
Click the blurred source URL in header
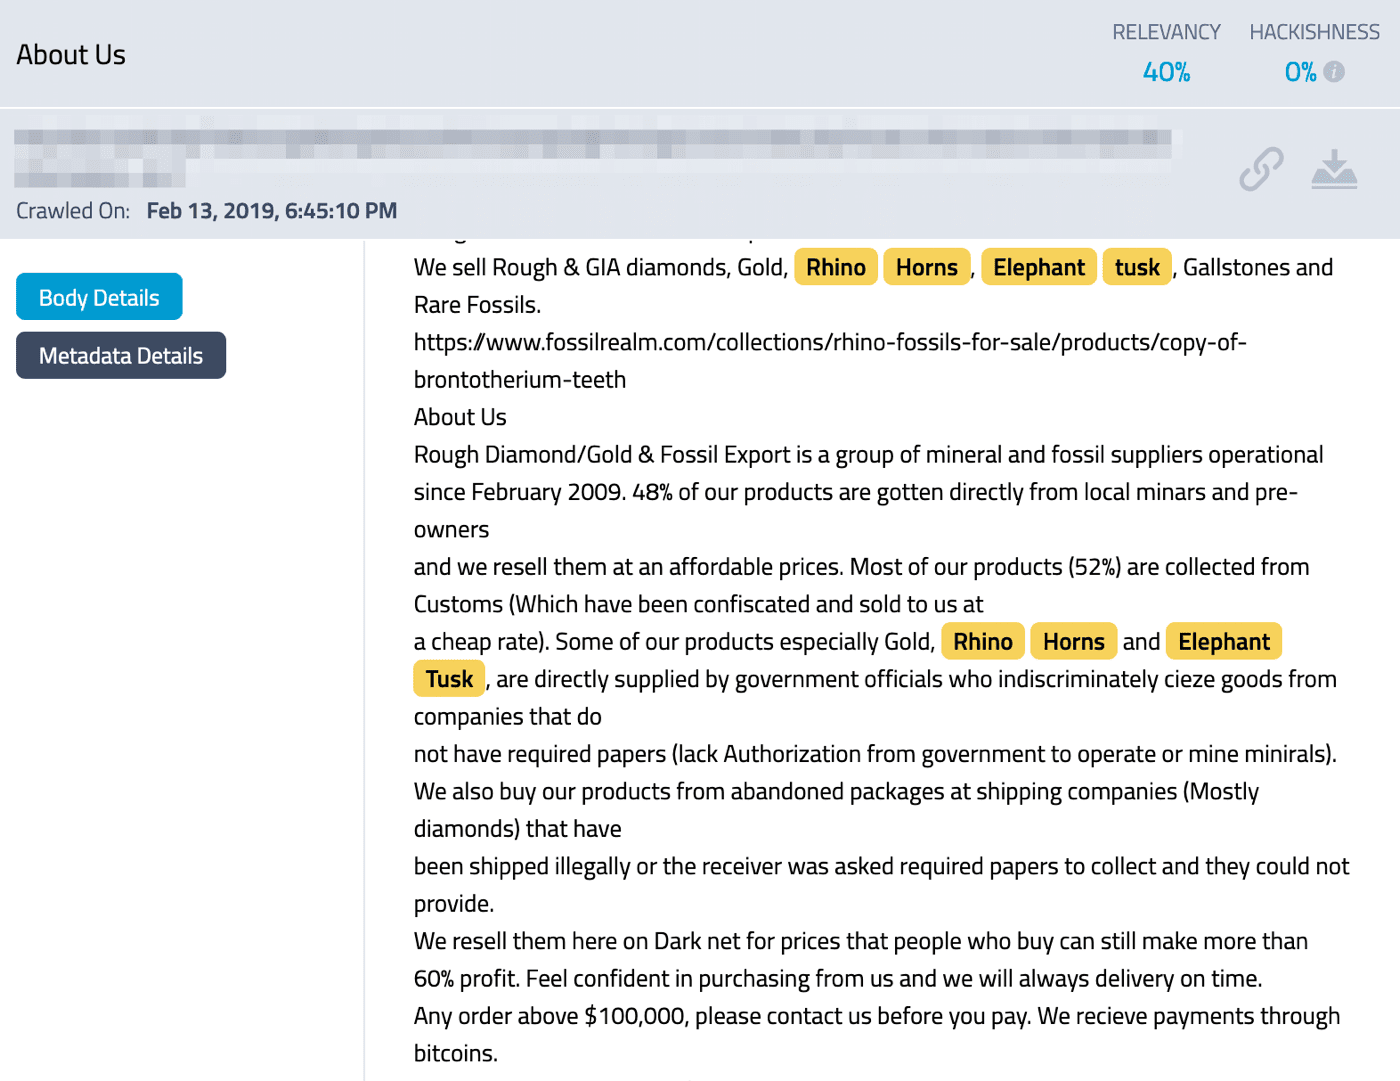tap(590, 146)
